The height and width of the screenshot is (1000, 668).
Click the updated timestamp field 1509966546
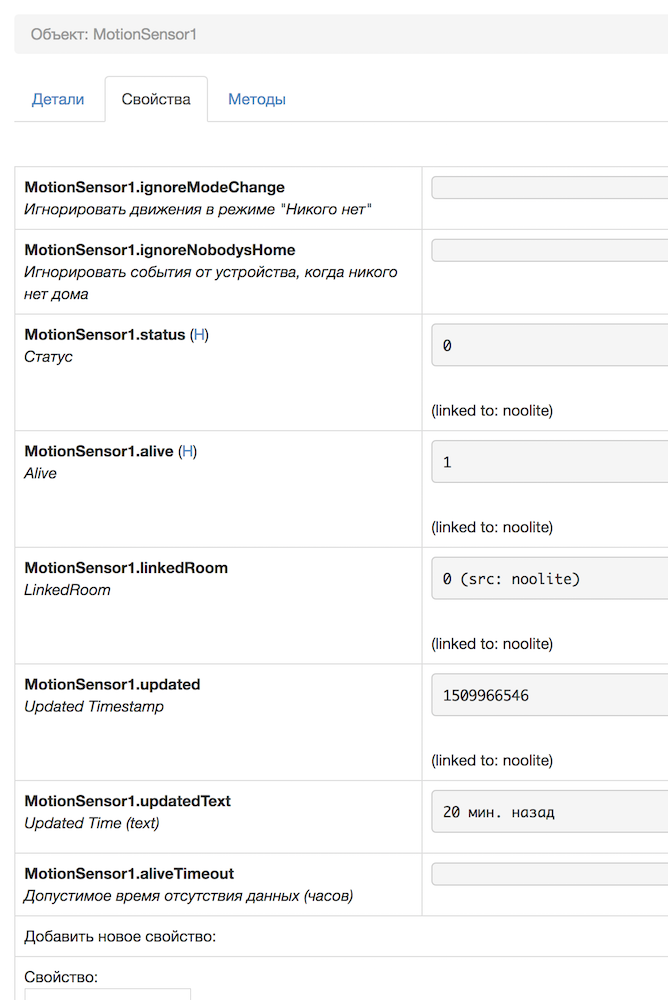[x=549, y=695]
